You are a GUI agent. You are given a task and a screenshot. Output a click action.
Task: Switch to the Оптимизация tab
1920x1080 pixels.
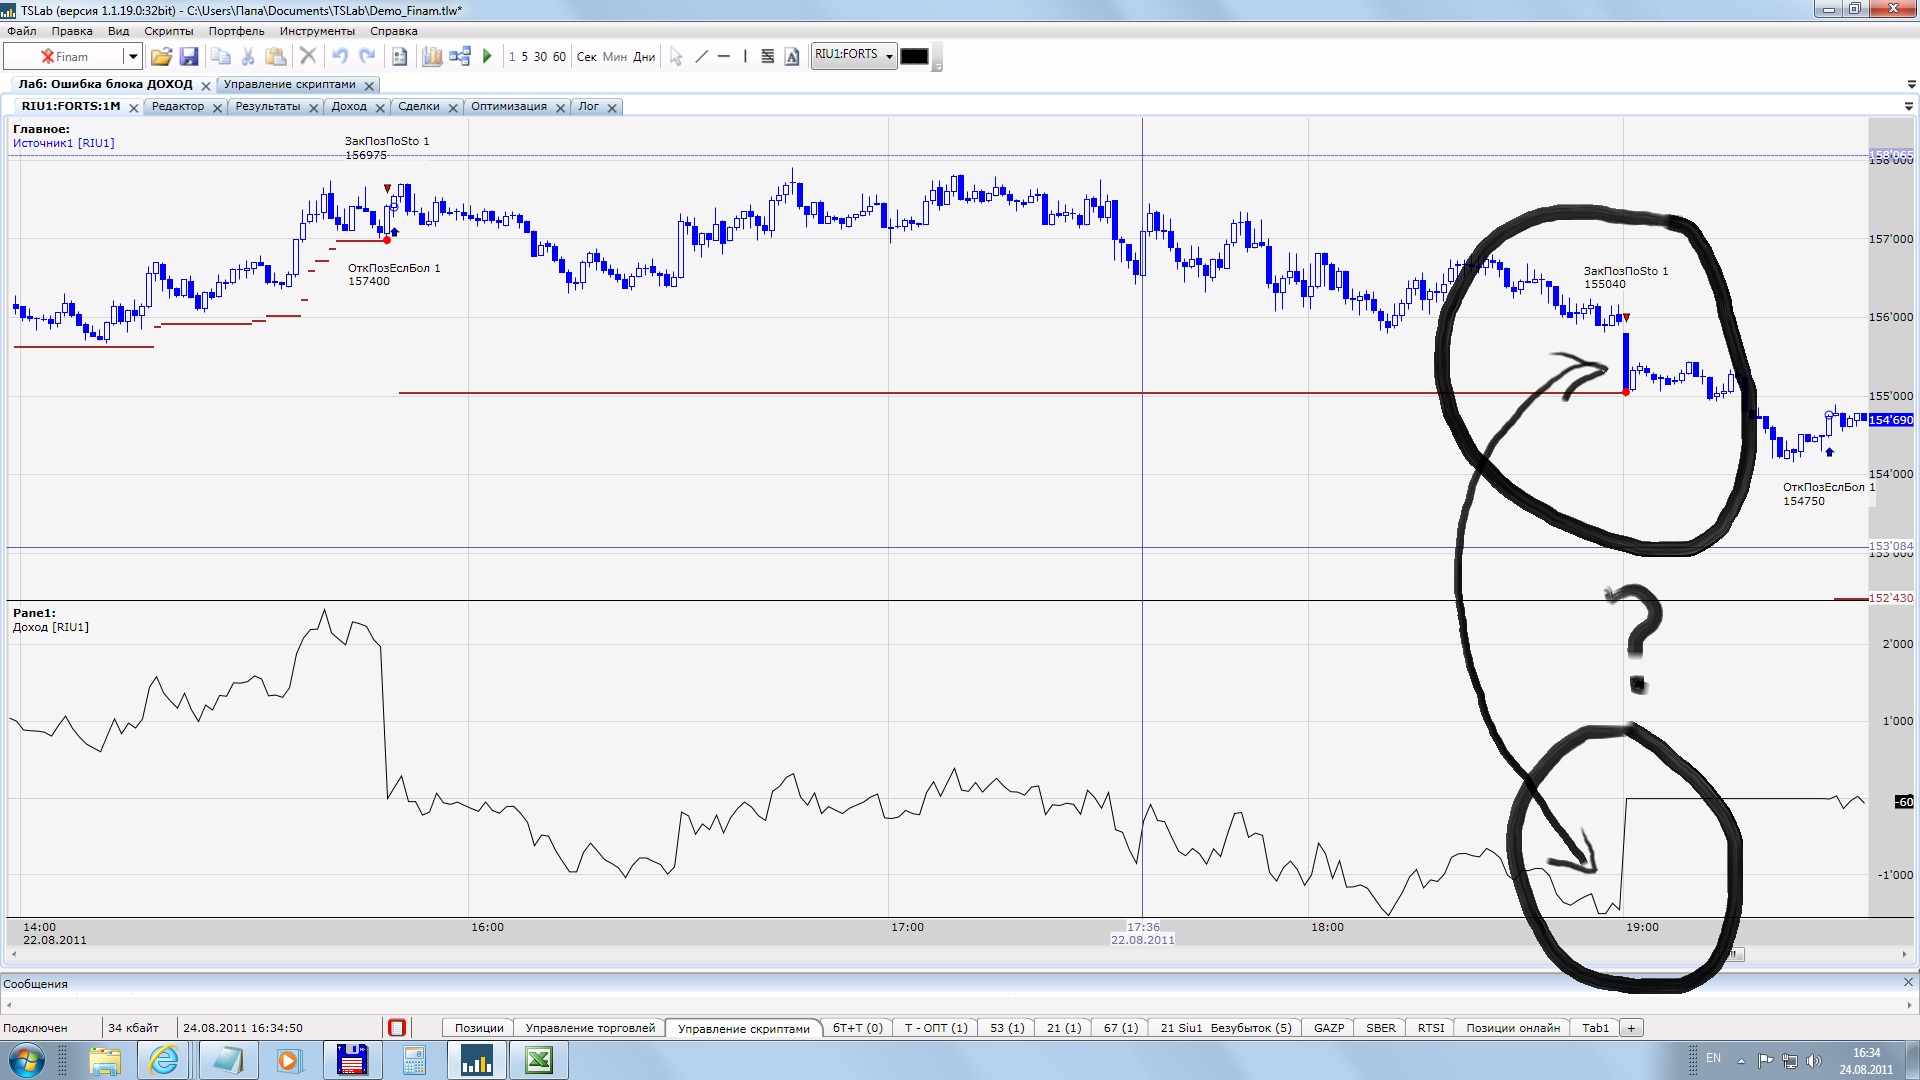coord(508,106)
